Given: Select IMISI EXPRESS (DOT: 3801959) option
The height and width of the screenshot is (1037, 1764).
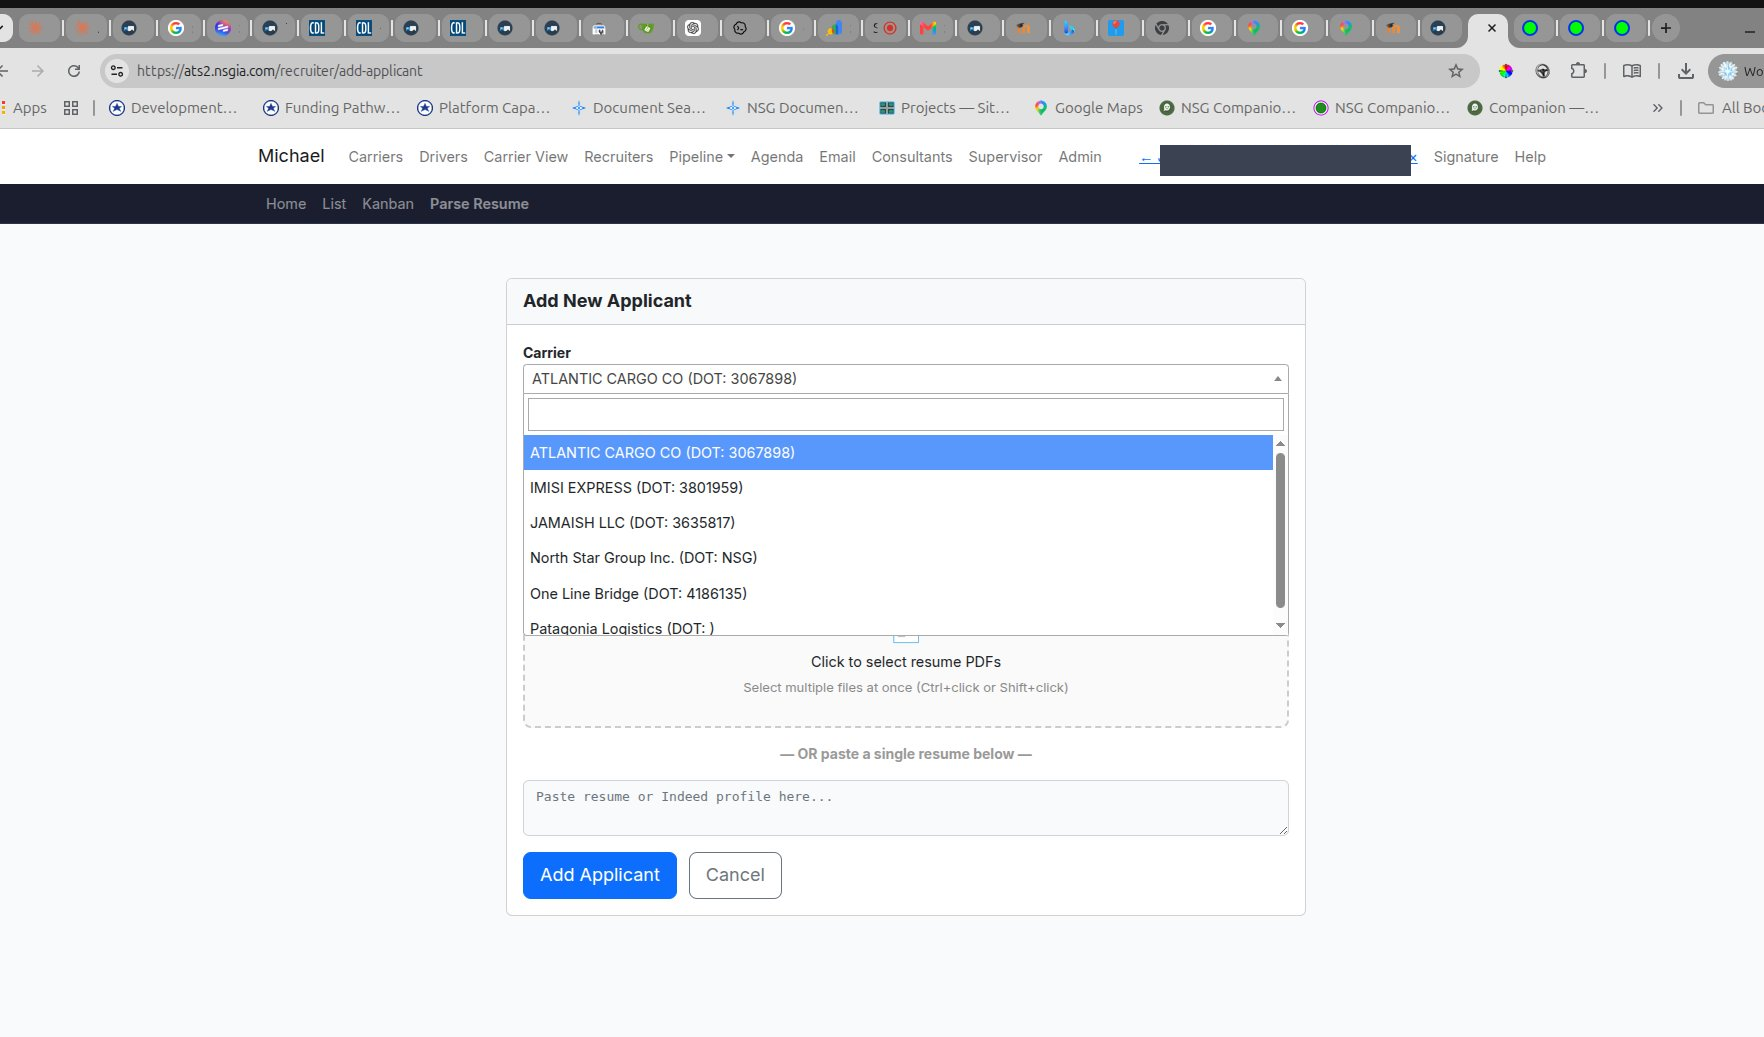Looking at the screenshot, I should (898, 488).
